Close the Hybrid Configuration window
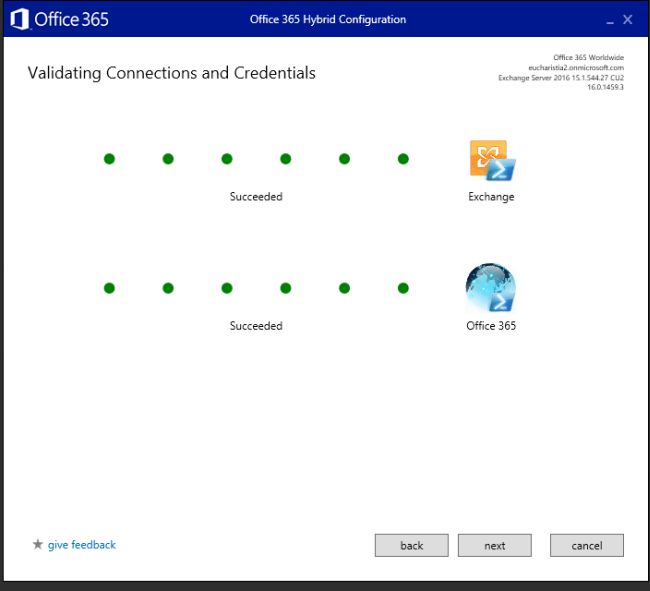This screenshot has height=591, width=650. [628, 19]
